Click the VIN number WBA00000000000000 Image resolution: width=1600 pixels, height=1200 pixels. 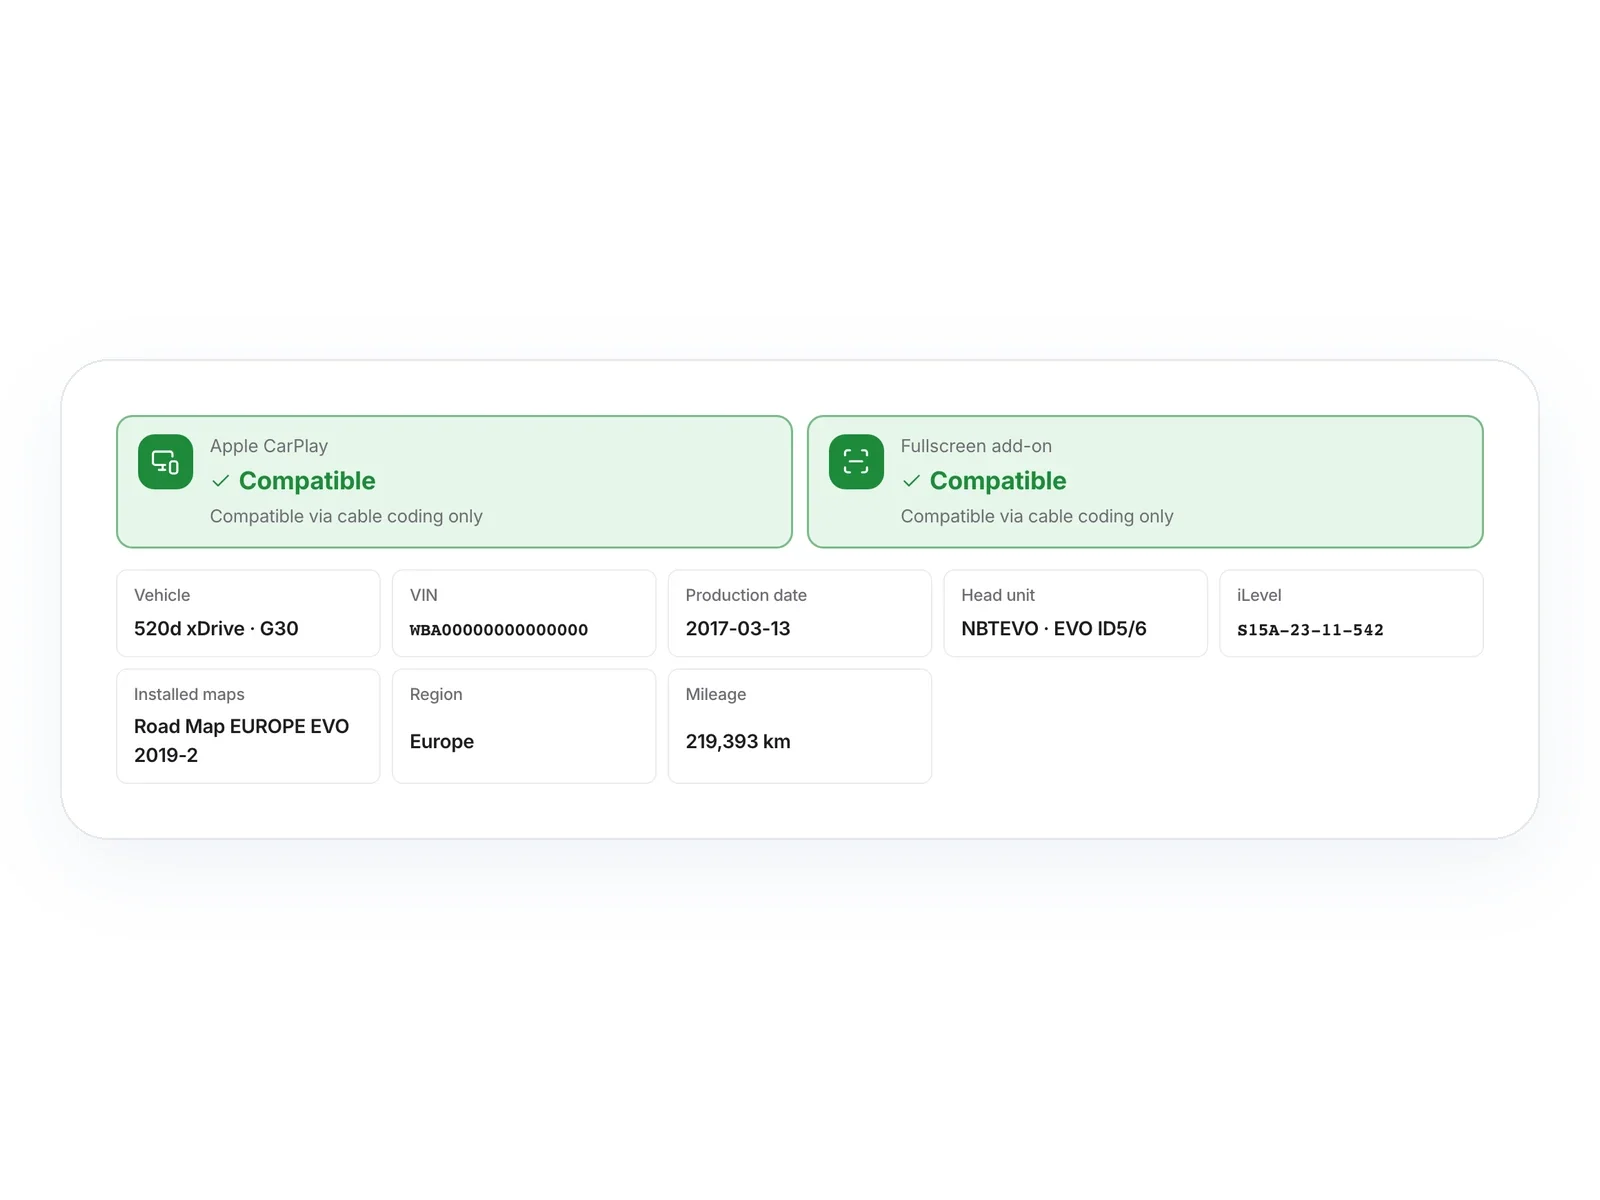pyautogui.click(x=499, y=630)
